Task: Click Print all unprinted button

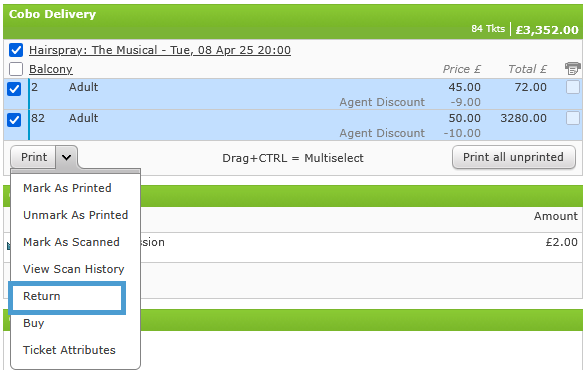Action: click(513, 157)
